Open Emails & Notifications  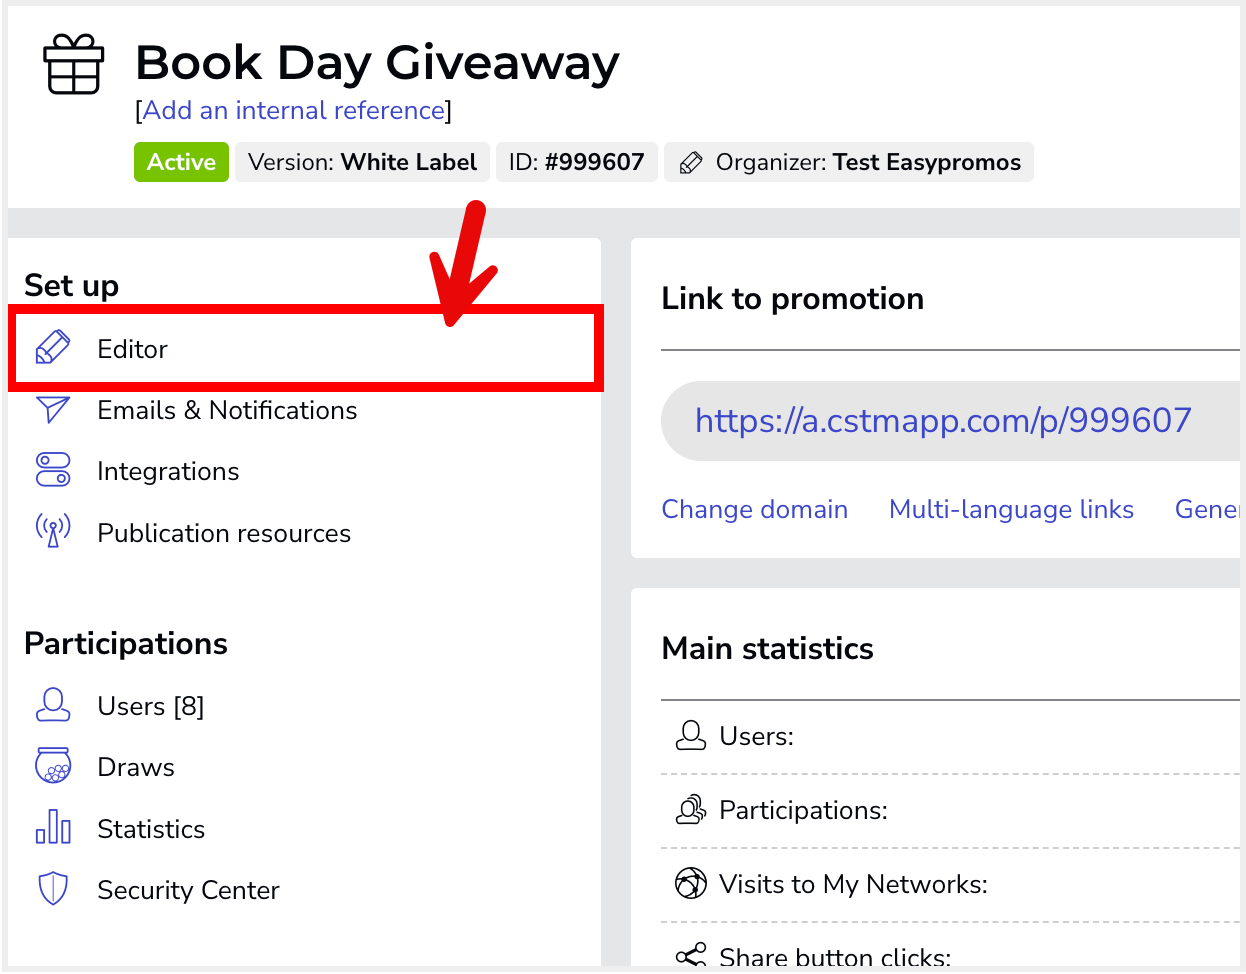click(227, 410)
